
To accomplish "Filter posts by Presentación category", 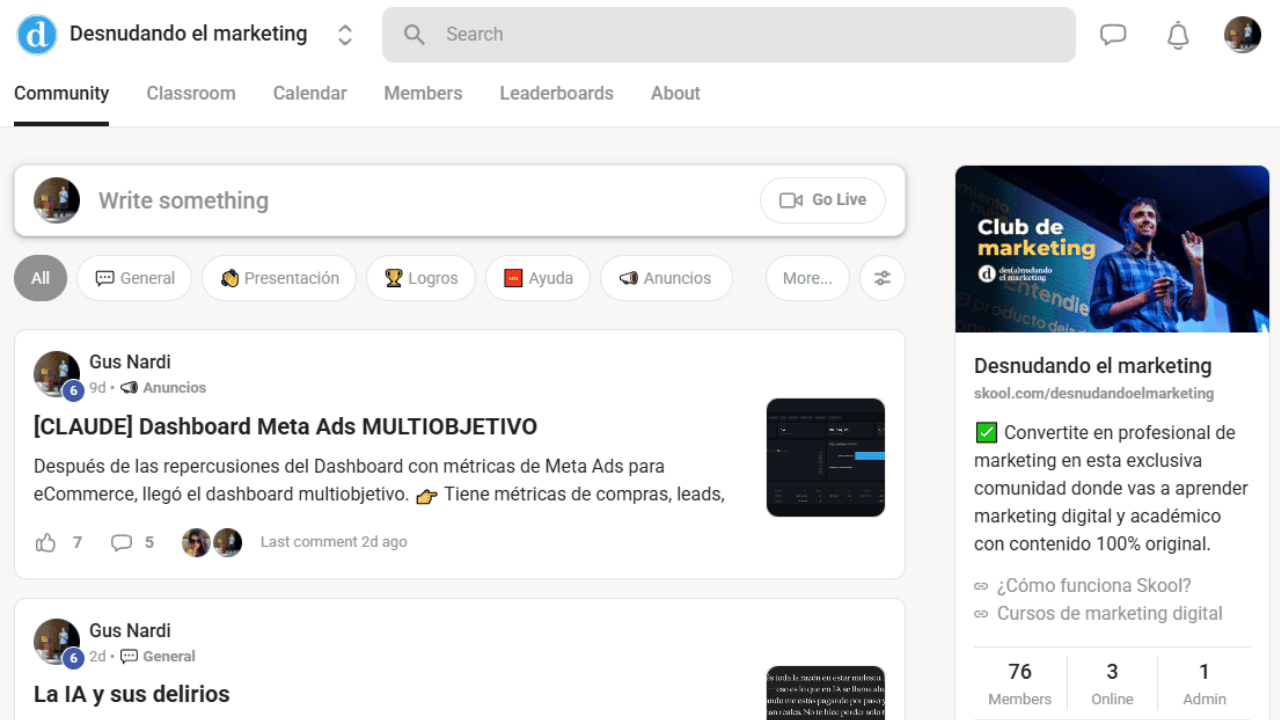I will pyautogui.click(x=279, y=278).
